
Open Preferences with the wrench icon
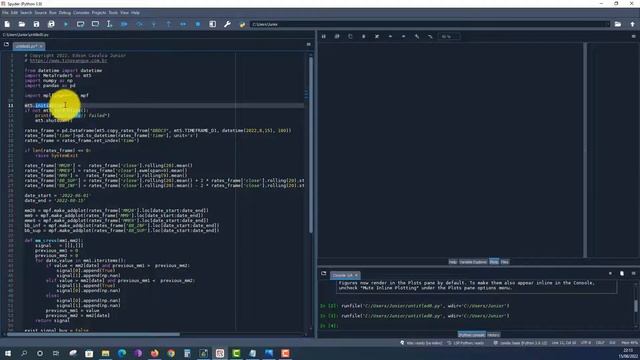pos(227,24)
